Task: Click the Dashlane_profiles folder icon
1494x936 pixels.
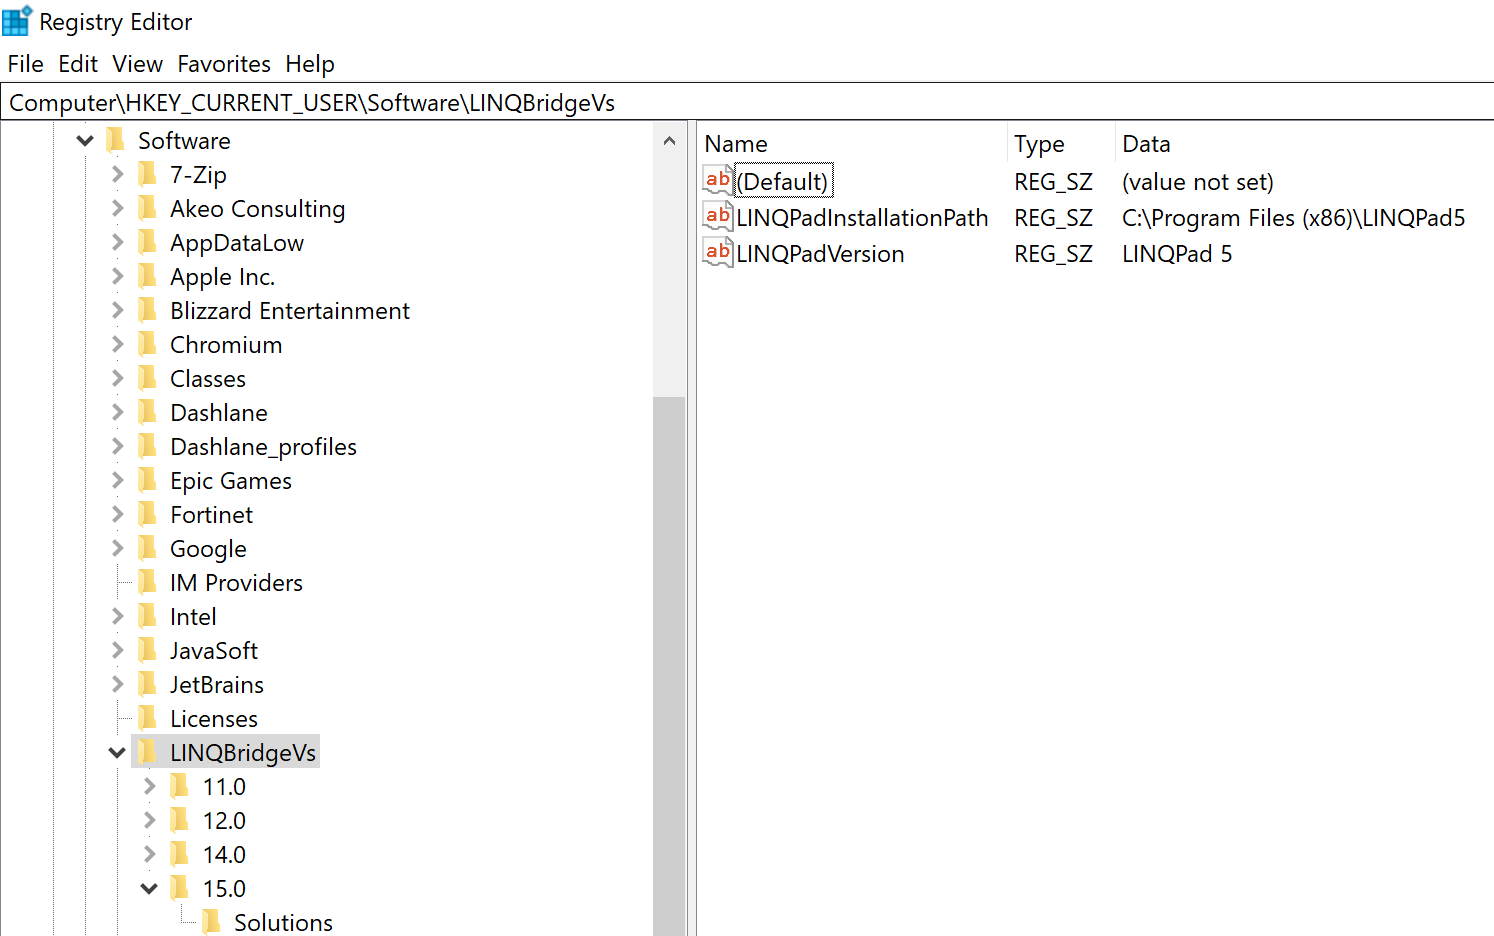Action: pos(147,446)
